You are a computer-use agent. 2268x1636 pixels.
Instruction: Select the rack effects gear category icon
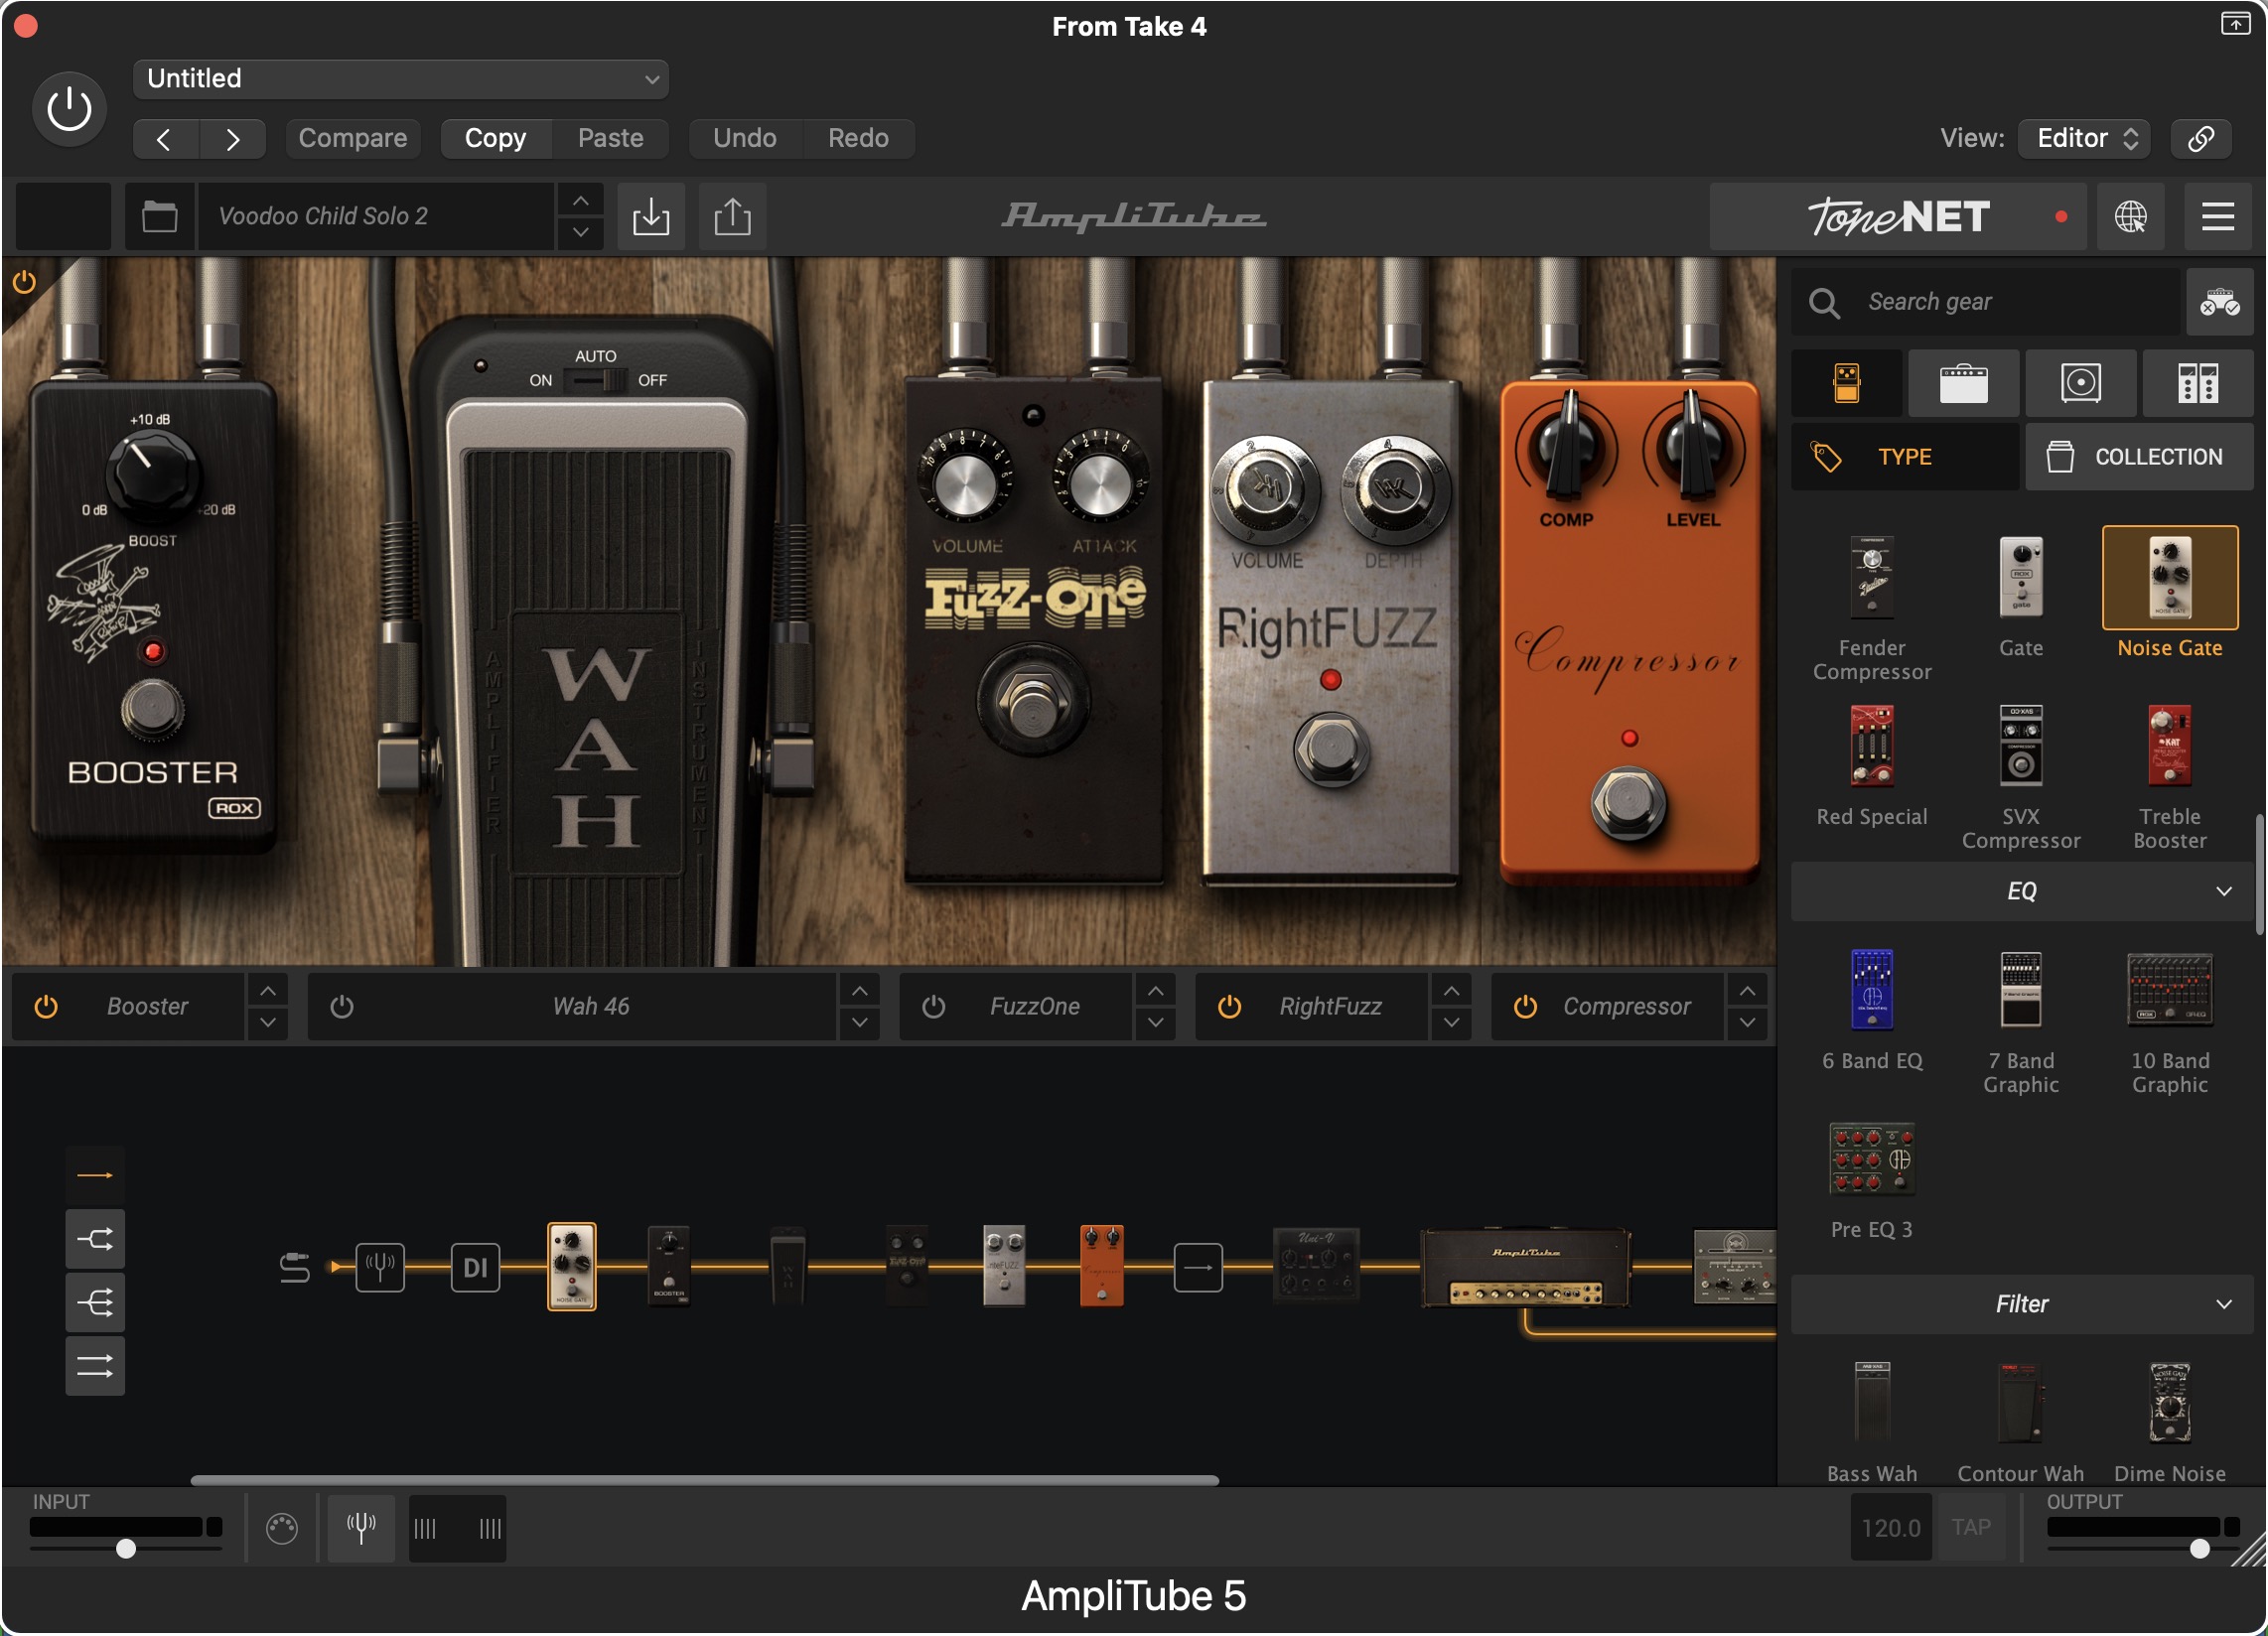(x=2197, y=383)
